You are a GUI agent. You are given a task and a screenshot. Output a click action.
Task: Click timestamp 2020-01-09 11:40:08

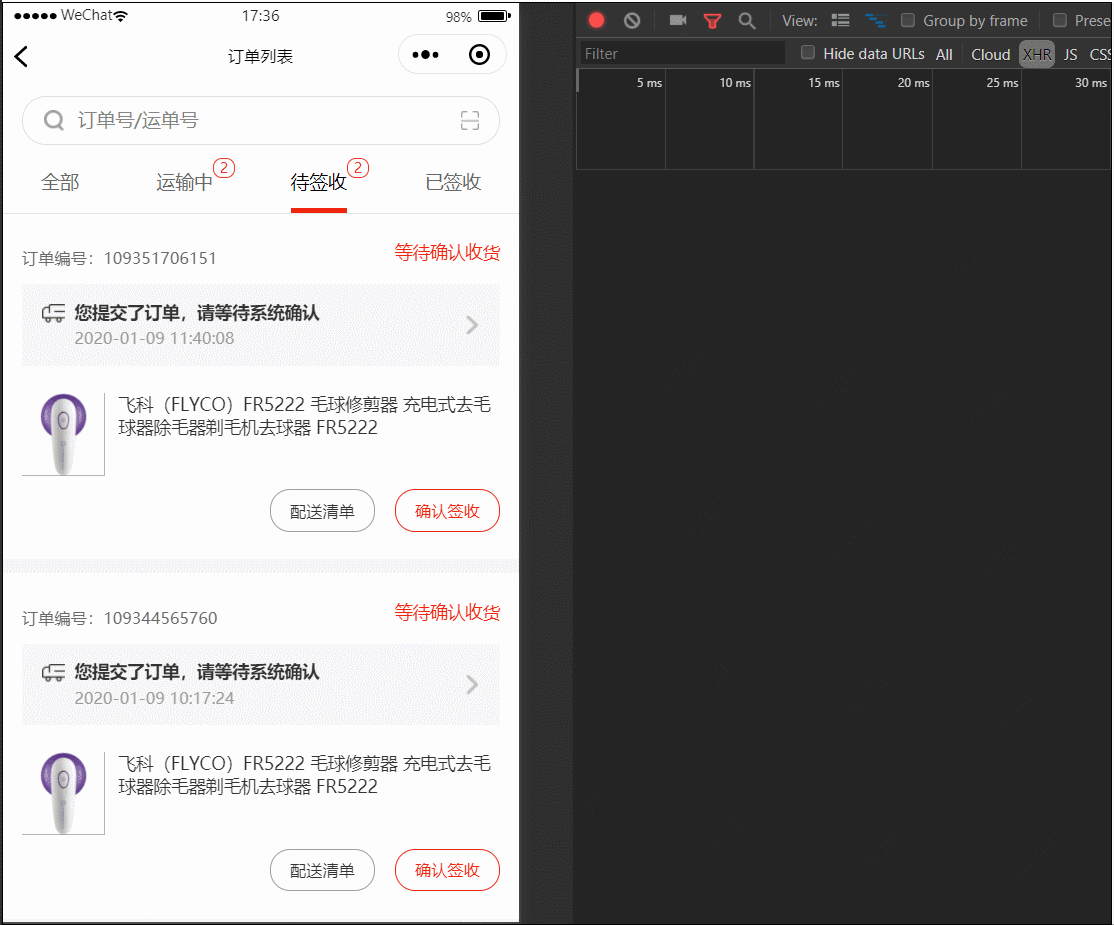(154, 338)
